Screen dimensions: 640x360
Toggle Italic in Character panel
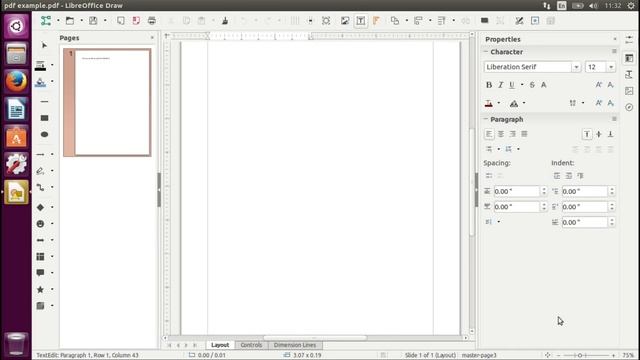pos(500,85)
